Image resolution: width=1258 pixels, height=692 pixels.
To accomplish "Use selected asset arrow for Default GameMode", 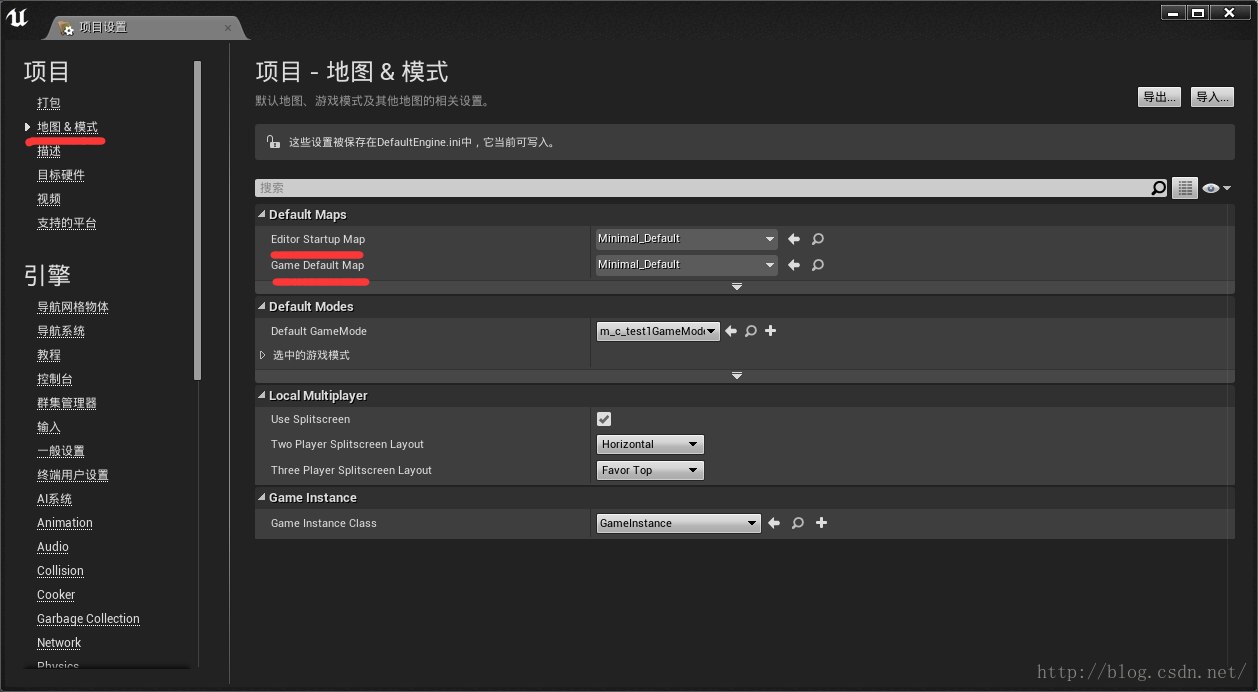I will click(x=731, y=331).
